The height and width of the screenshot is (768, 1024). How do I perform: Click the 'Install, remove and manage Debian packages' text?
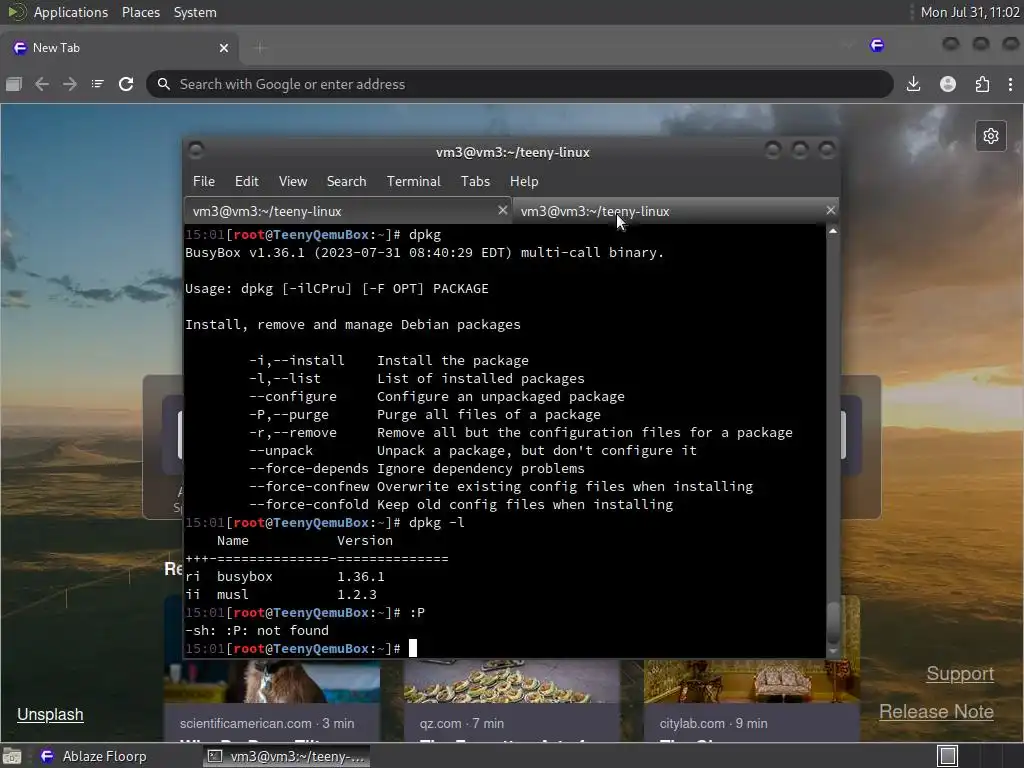(x=353, y=325)
